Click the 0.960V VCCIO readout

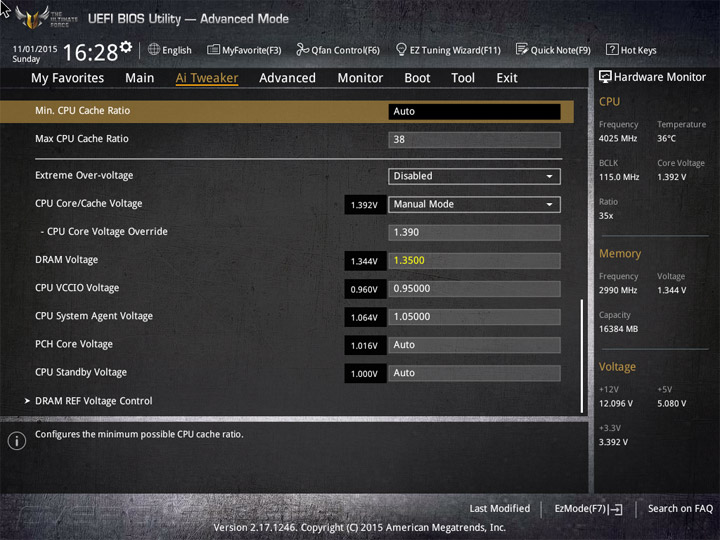(365, 289)
